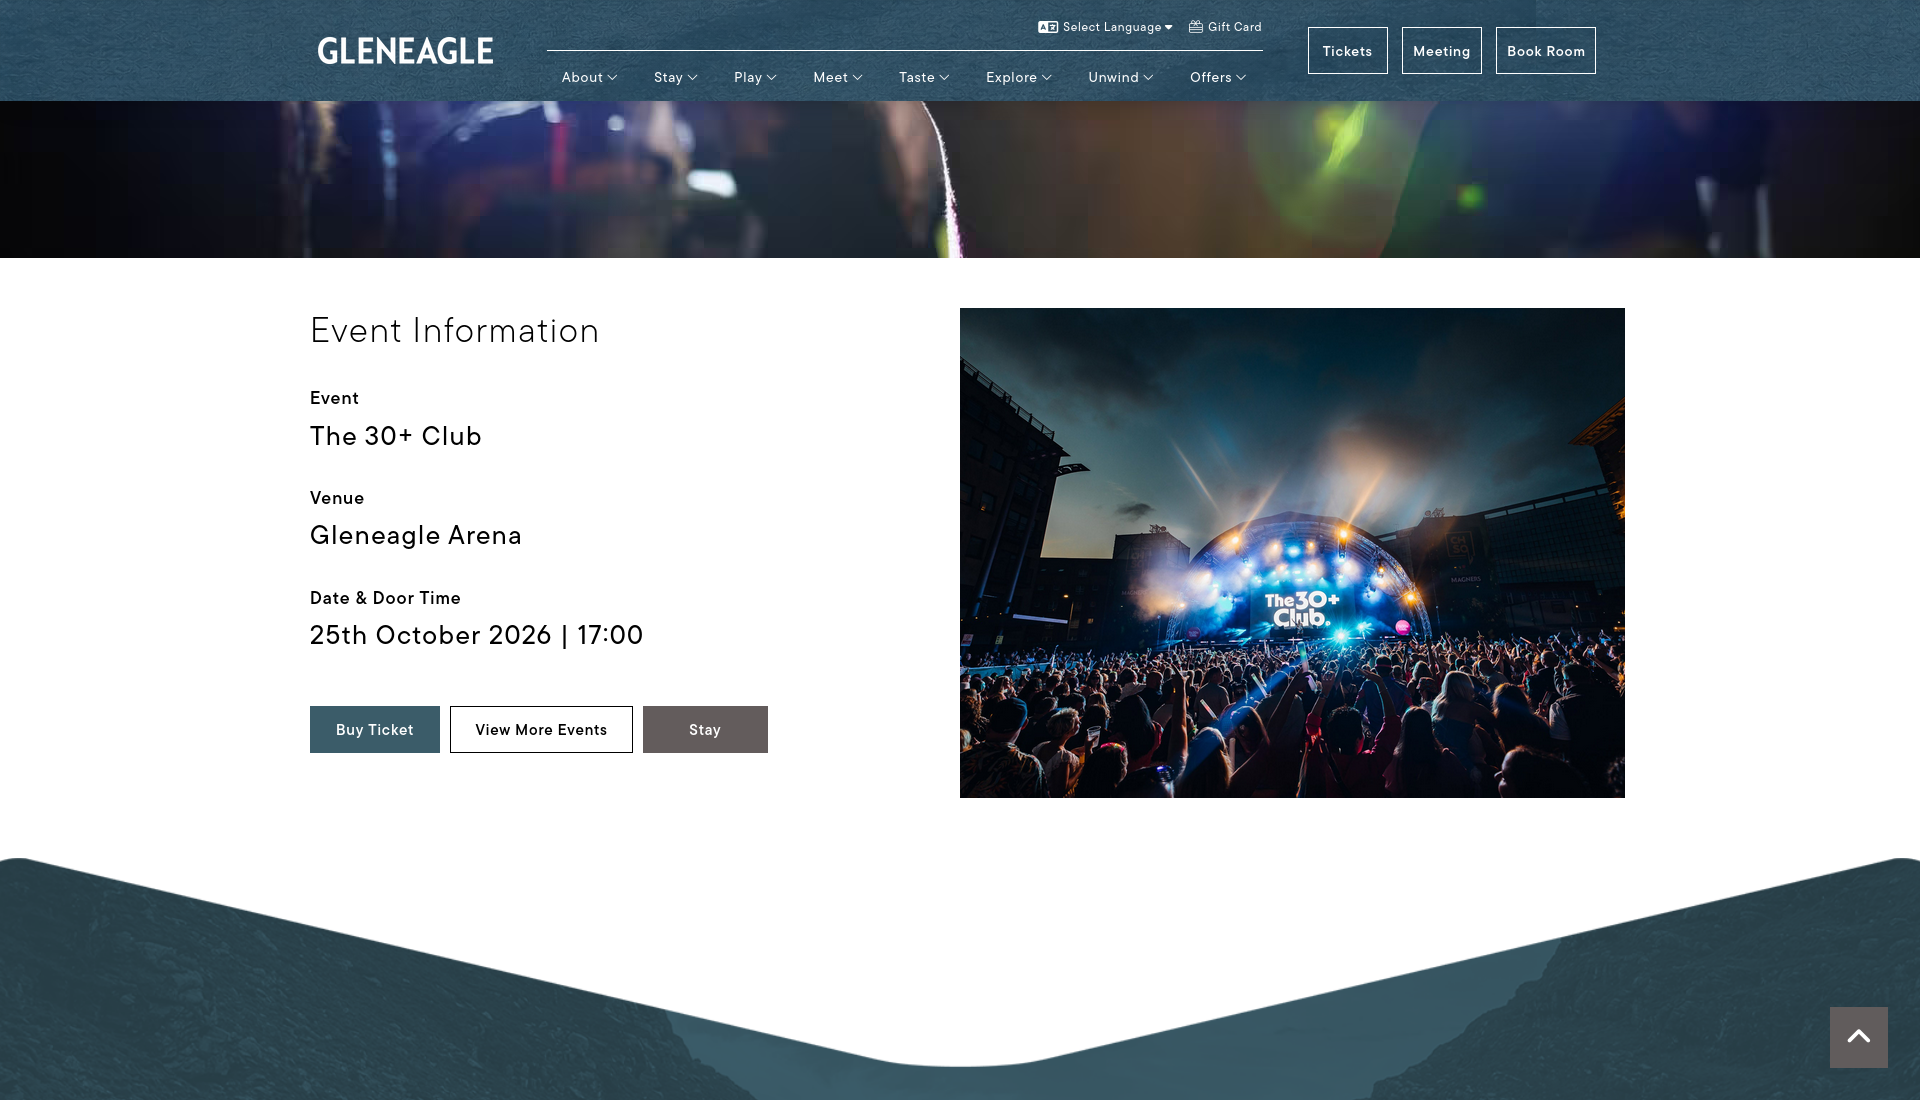1920x1100 pixels.
Task: Click the 'Gleneagle Arena' venue text
Action: 416,535
